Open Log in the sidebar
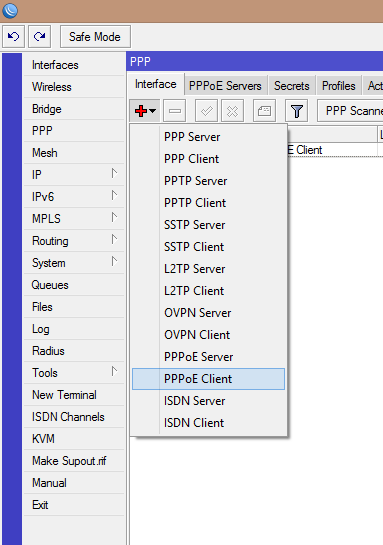 pyautogui.click(x=74, y=329)
